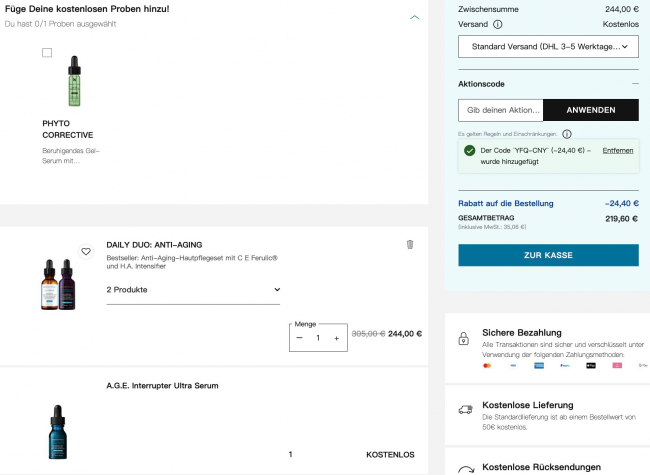The width and height of the screenshot is (650, 475).
Task: Open the rules and restrictions info icon
Action: 566,134
